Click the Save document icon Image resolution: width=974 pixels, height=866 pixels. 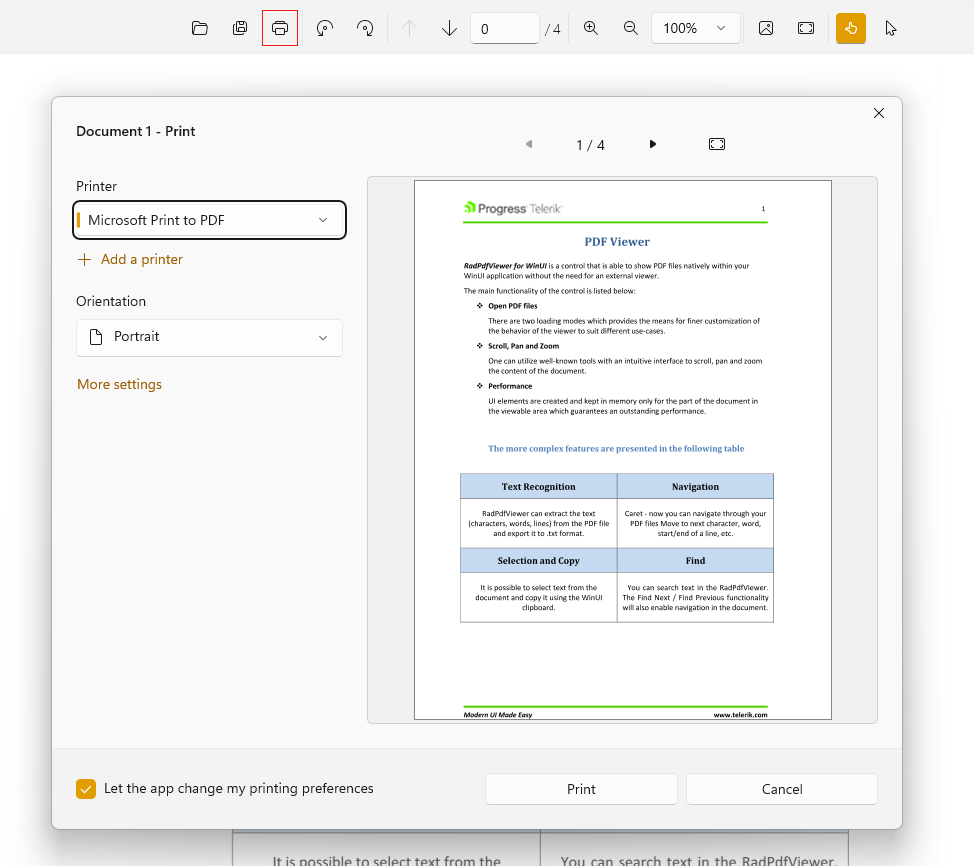click(240, 28)
